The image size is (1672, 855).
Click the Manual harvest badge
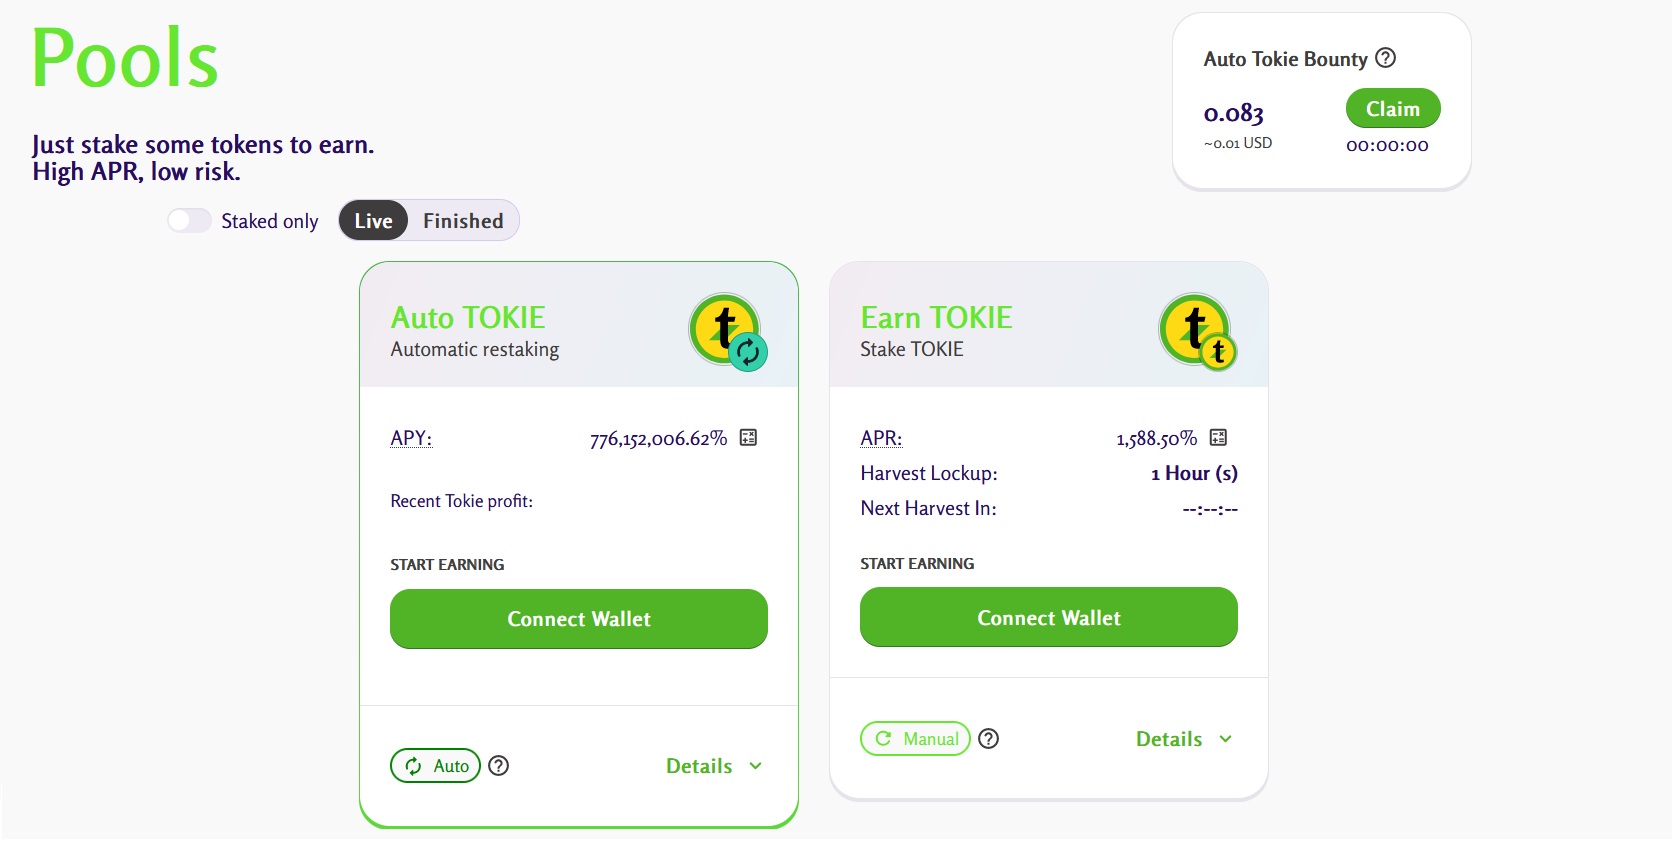click(915, 739)
